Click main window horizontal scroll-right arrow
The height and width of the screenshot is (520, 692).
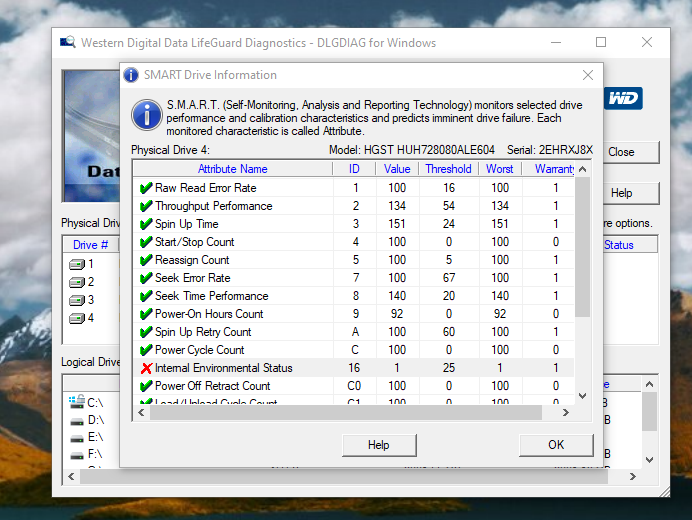pos(632,477)
